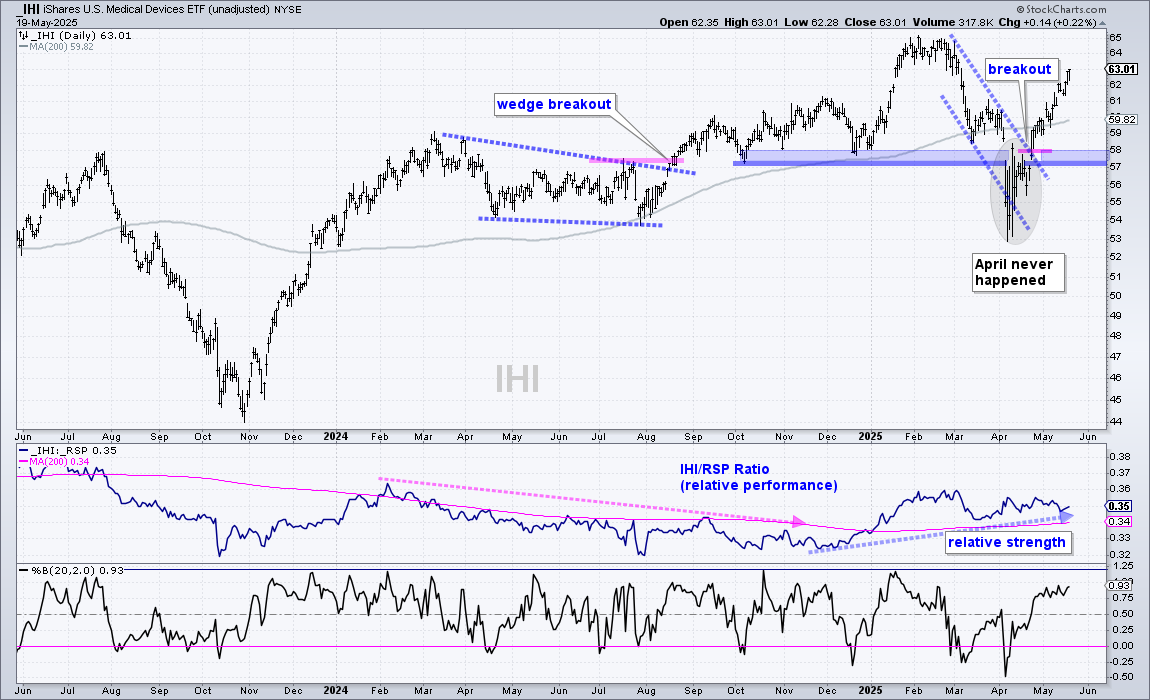Click the 'Chg +0.14 (+0.22%)' header value
The image size is (1150, 700).
(x=1048, y=22)
